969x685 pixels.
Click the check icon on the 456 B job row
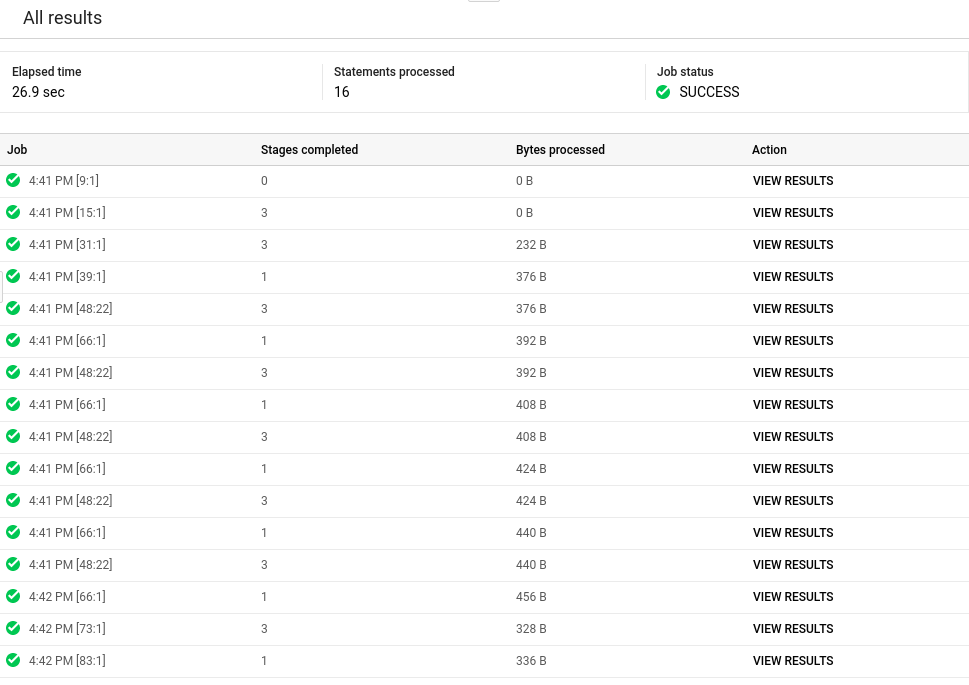[x=13, y=596]
